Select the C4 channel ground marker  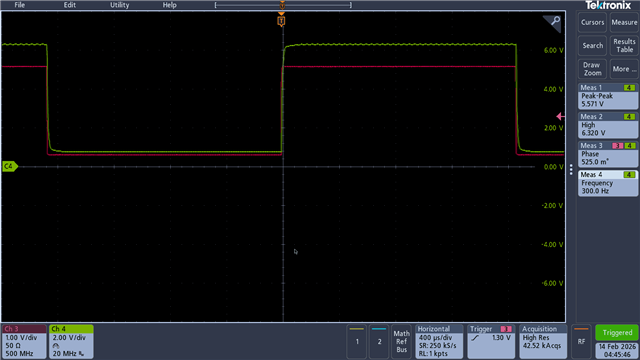(10, 167)
